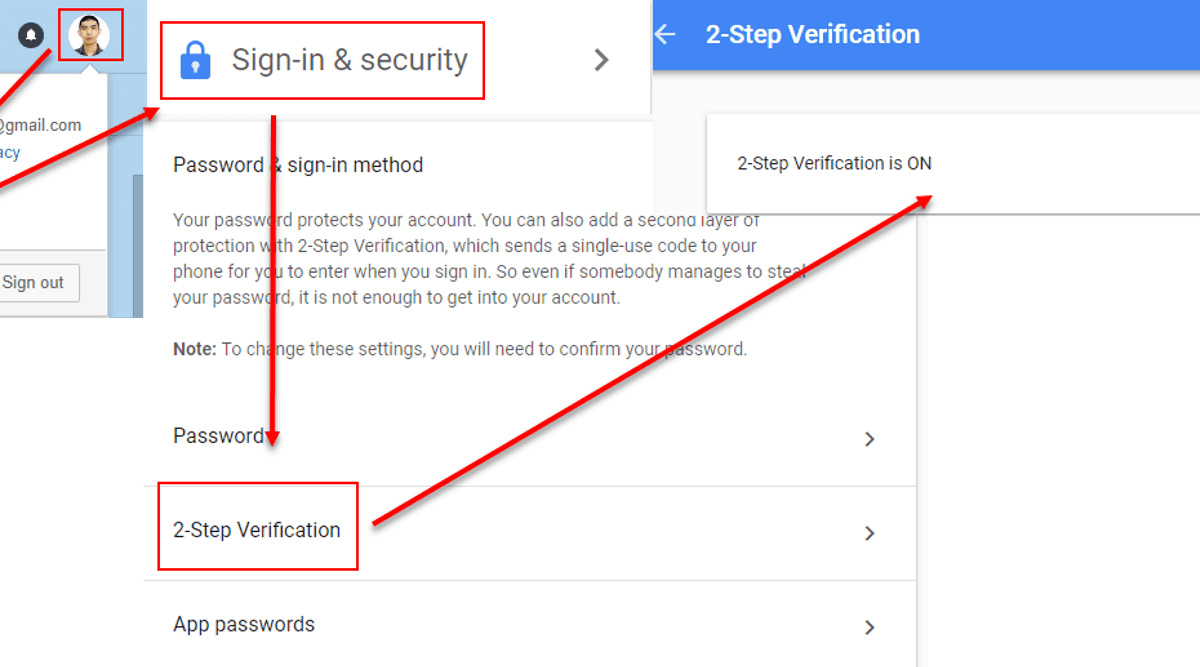Image resolution: width=1200 pixels, height=667 pixels.
Task: Open the App passwords settings entry
Action: click(x=245, y=623)
